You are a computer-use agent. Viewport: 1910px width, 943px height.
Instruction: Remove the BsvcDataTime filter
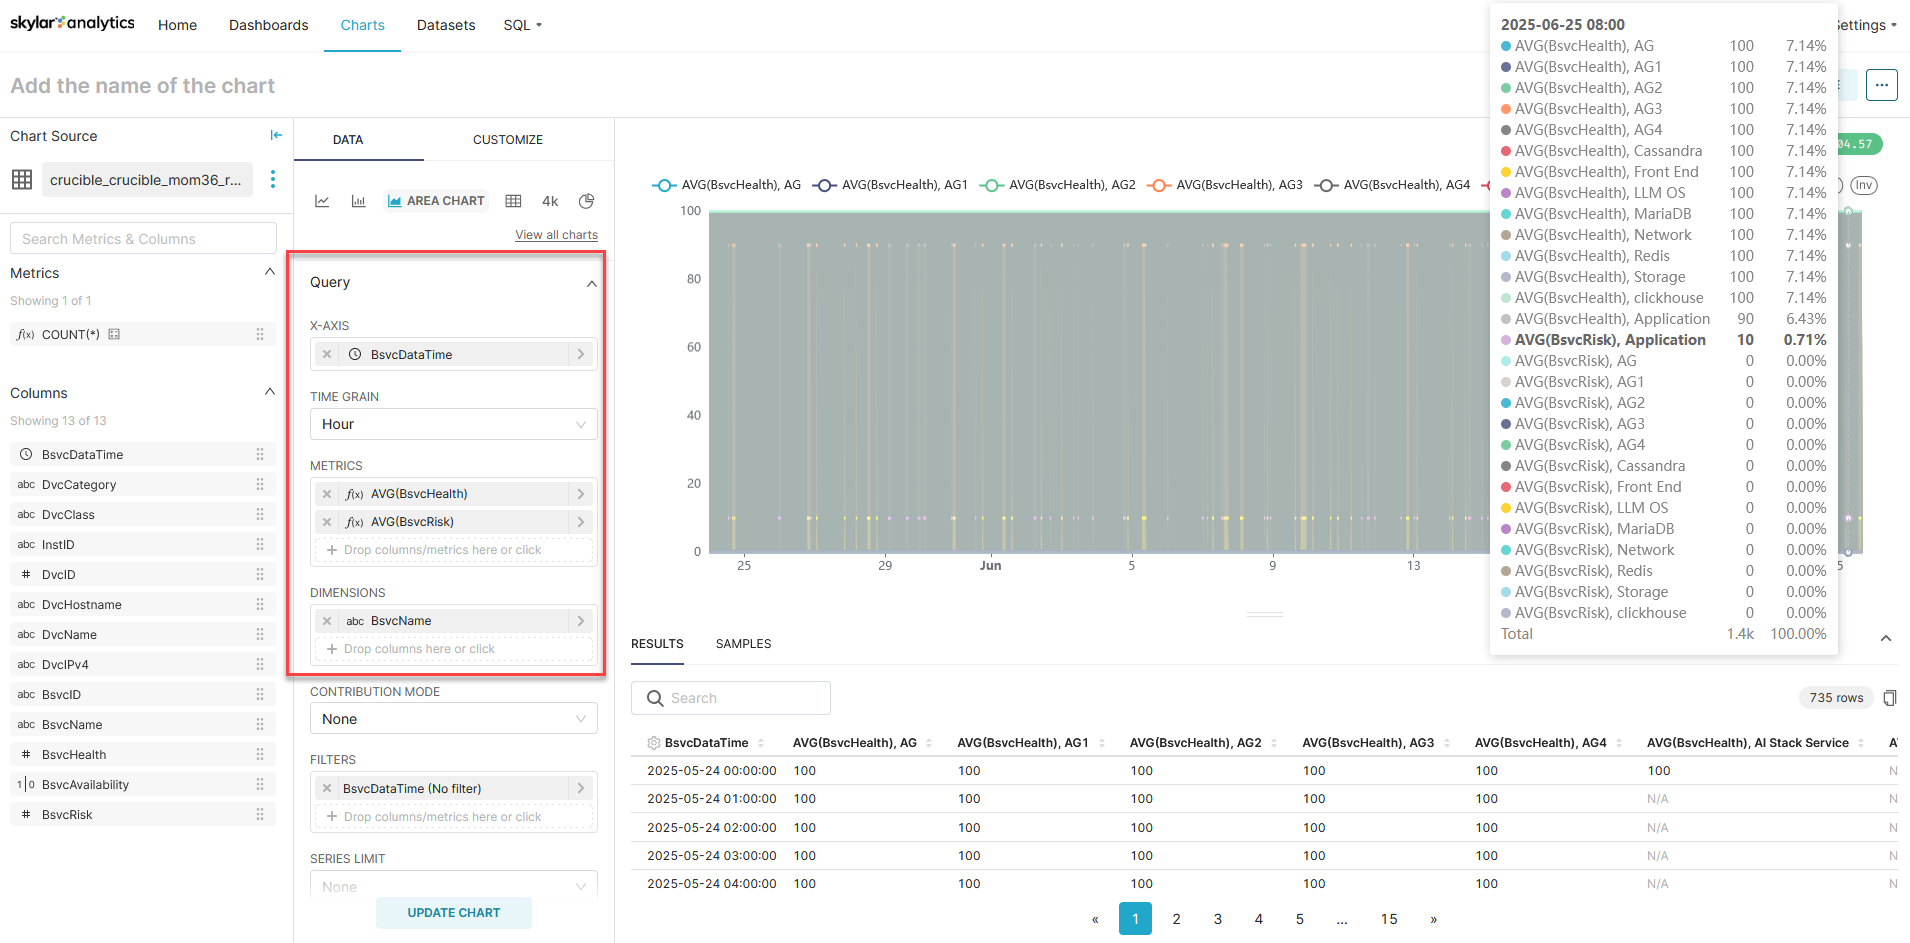327,789
